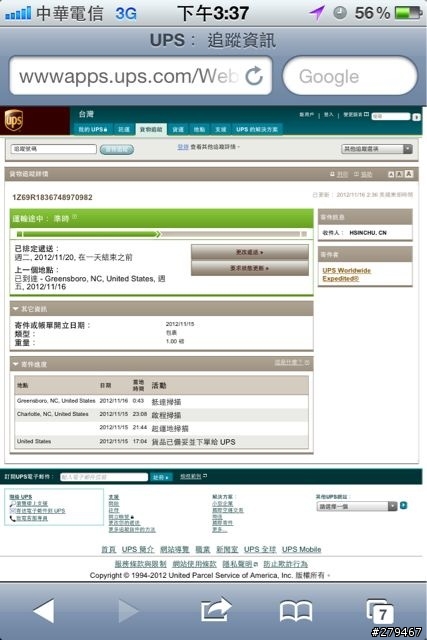Open the other tracking options dropdown
Screen dimensions: 427x640
pos(376,149)
